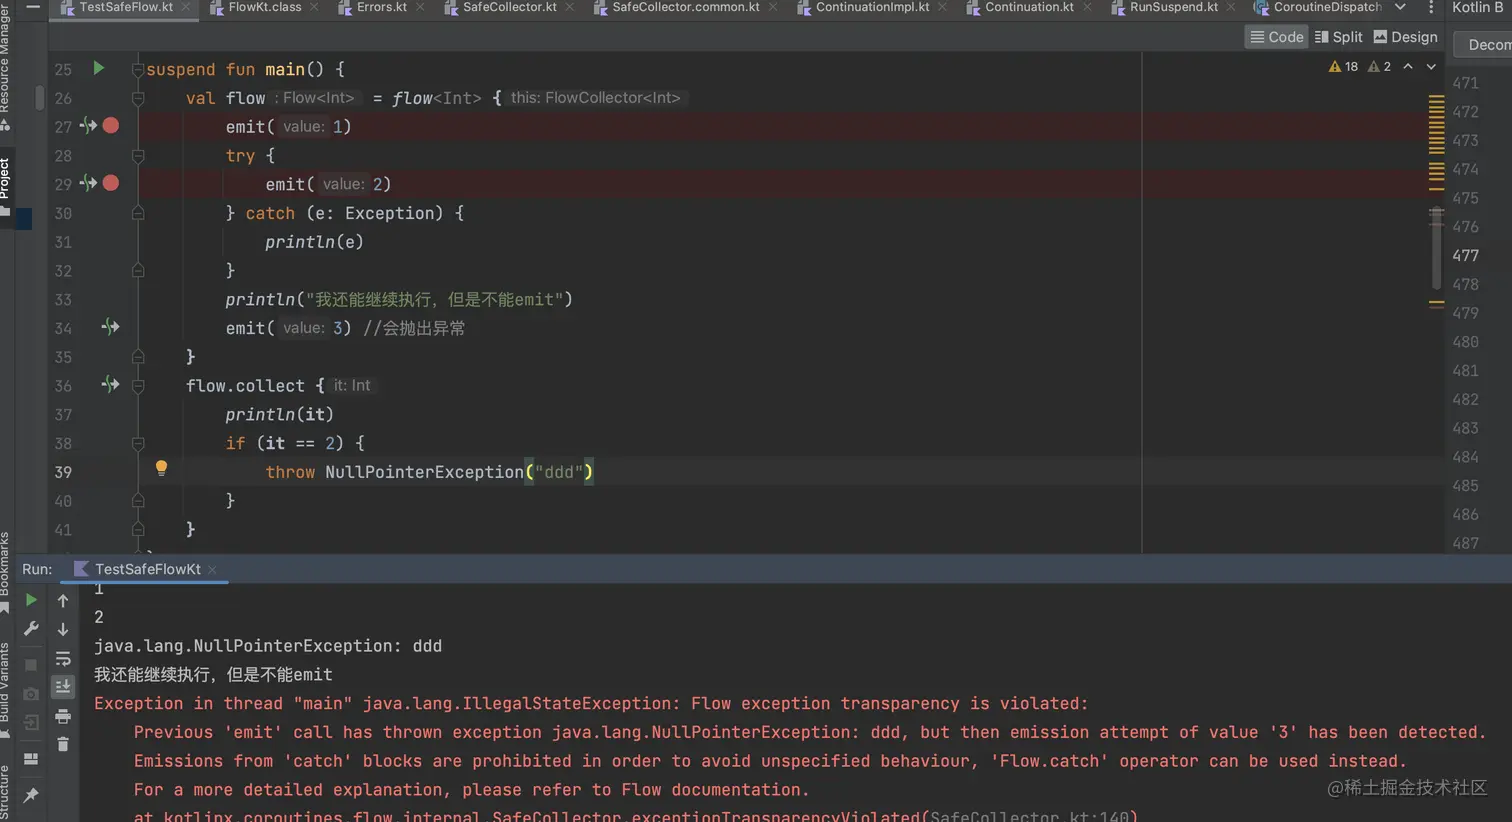Click the "java.lang.NullPointerException: ddd" console line
The width and height of the screenshot is (1512, 822).
pyautogui.click(x=268, y=646)
